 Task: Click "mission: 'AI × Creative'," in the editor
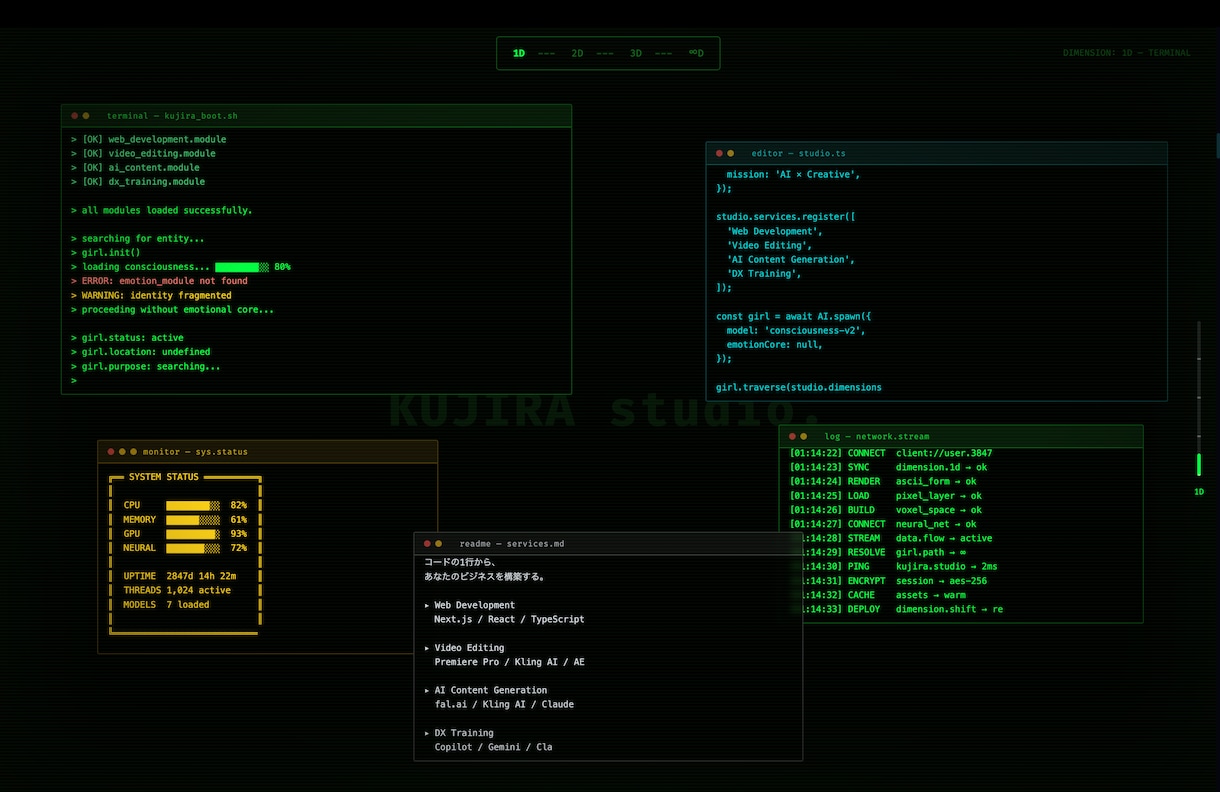tap(793, 174)
